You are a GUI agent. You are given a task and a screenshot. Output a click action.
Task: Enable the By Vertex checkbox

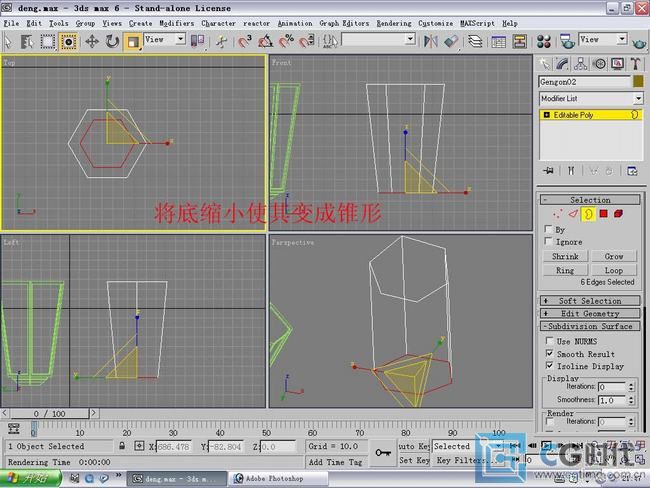549,229
